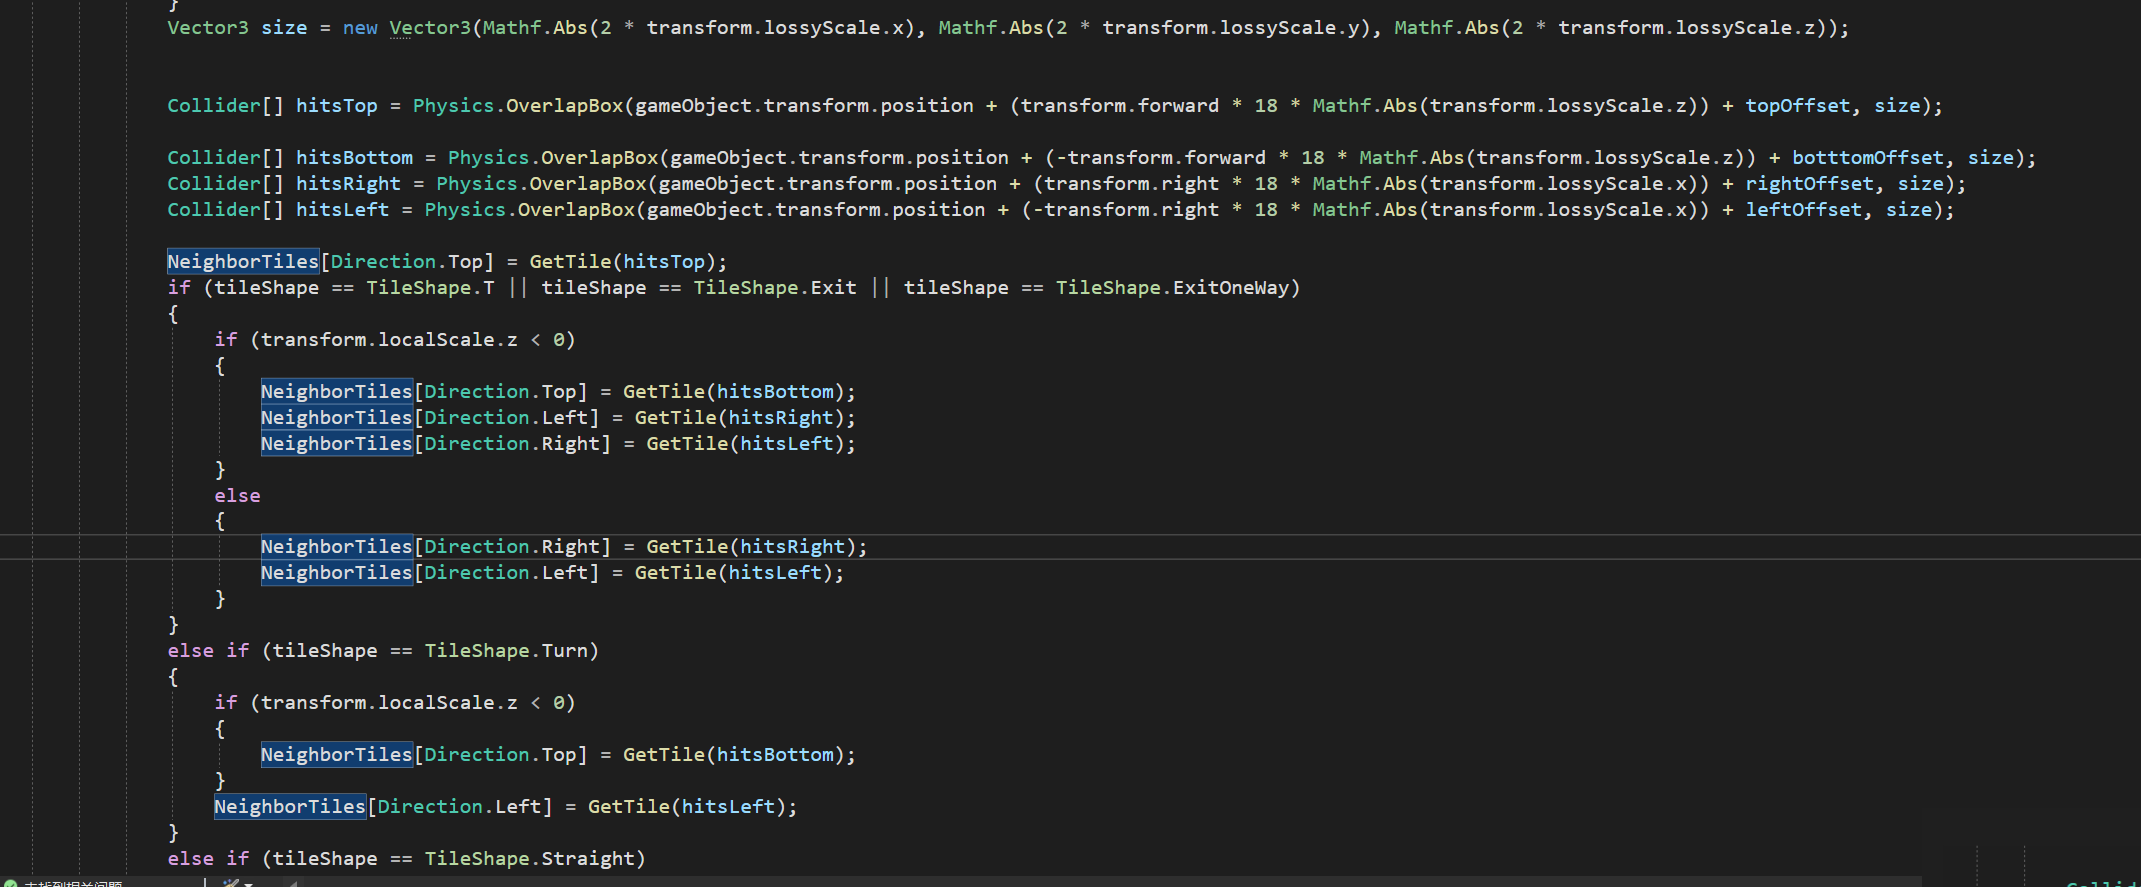Click 'hitsBottom' in its Collider[] declaration
This screenshot has width=2141, height=887.
(x=354, y=158)
